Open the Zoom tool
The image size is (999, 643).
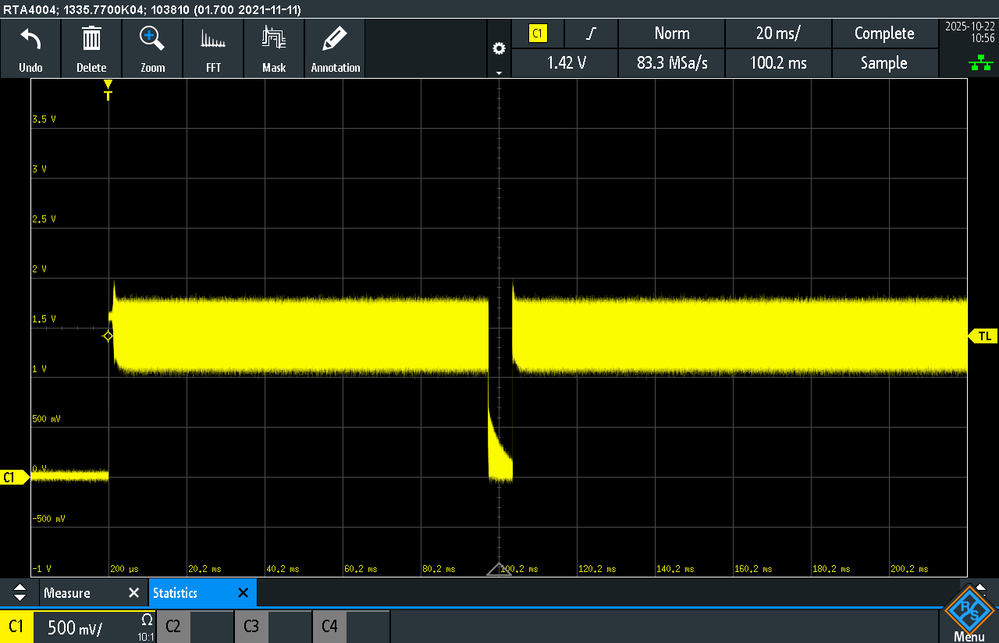click(152, 48)
